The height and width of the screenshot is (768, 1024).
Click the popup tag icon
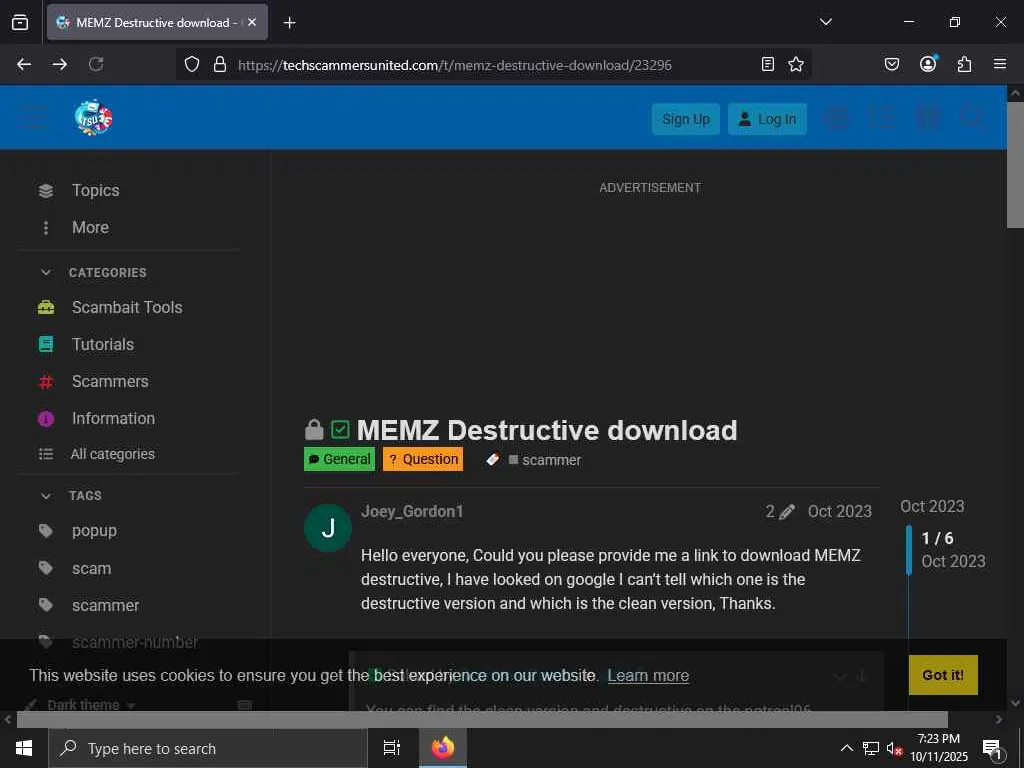[46, 531]
